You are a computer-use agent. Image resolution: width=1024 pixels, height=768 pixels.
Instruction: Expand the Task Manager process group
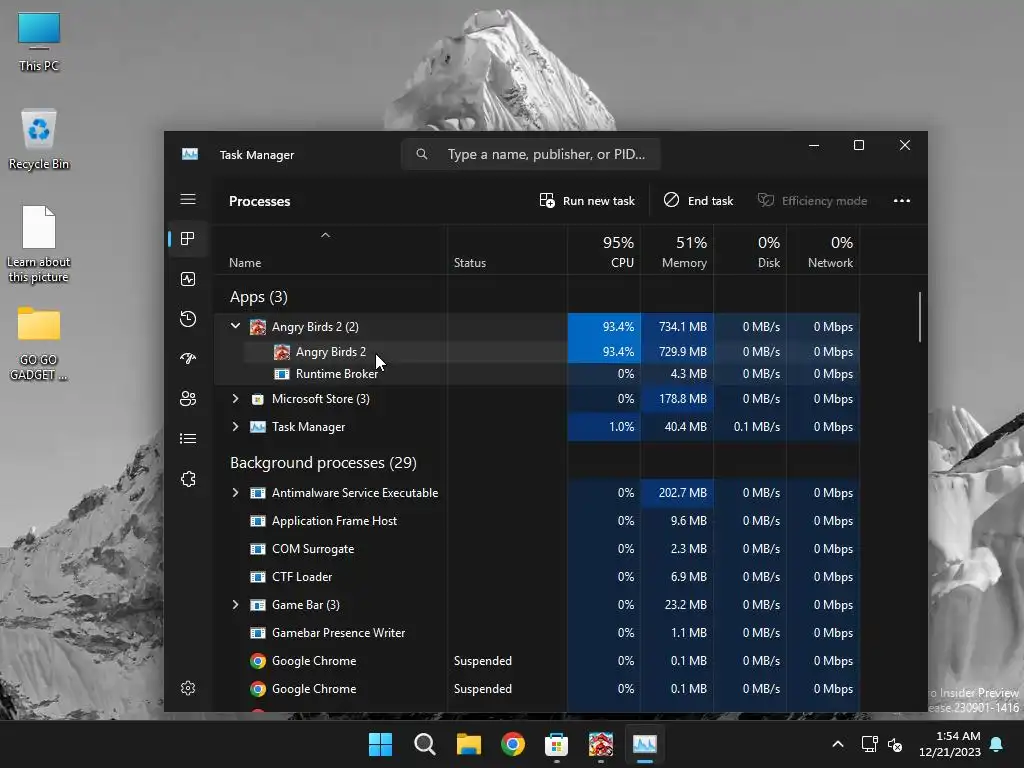[236, 427]
